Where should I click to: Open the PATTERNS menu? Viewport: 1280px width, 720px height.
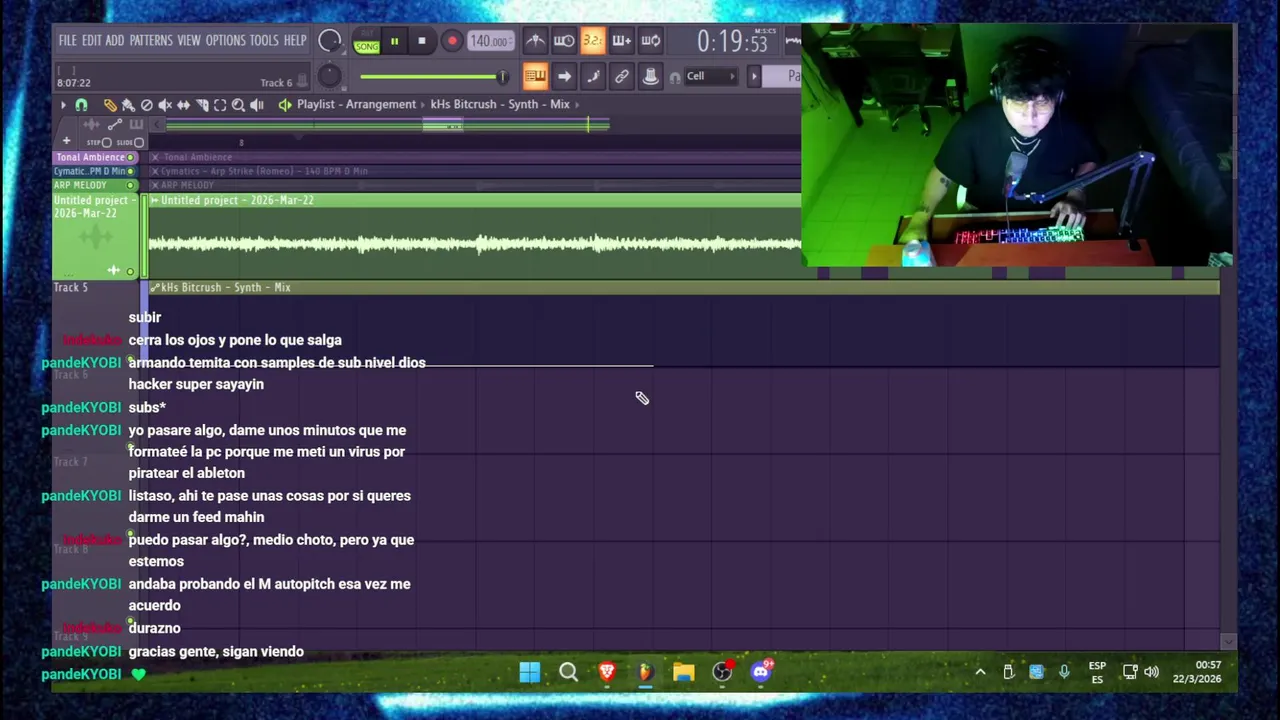151,41
